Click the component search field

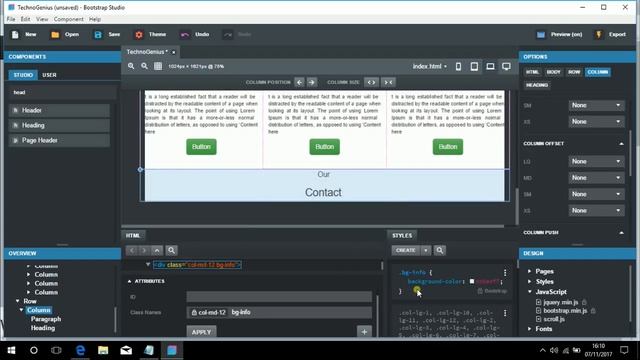[62, 92]
